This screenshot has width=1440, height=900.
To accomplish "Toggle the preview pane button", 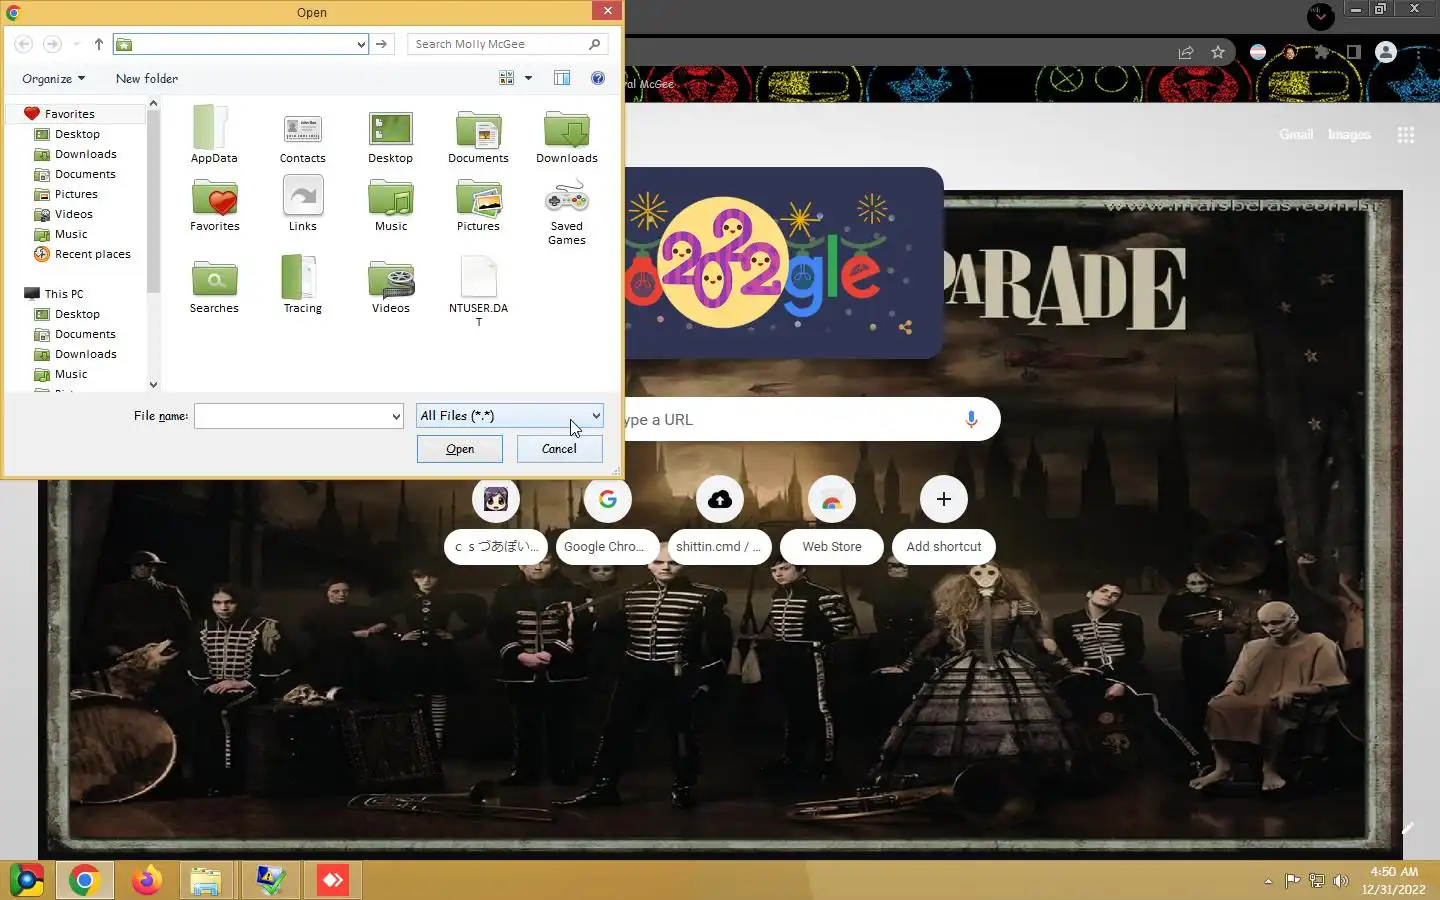I will coord(562,78).
